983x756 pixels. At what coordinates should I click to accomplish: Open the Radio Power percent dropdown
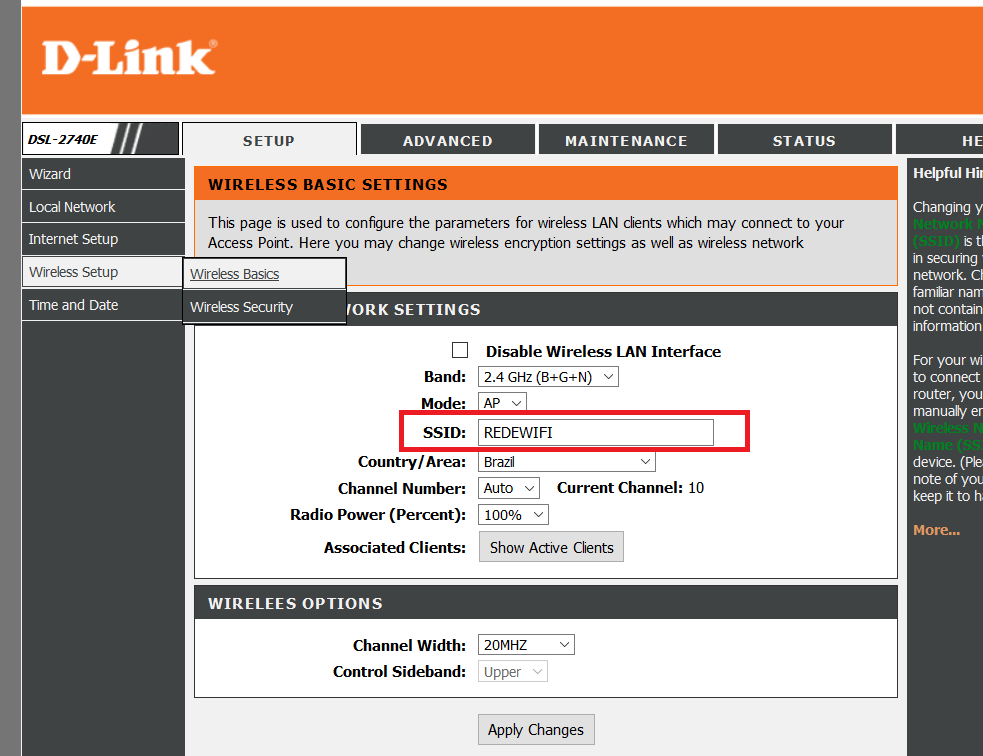tap(513, 515)
